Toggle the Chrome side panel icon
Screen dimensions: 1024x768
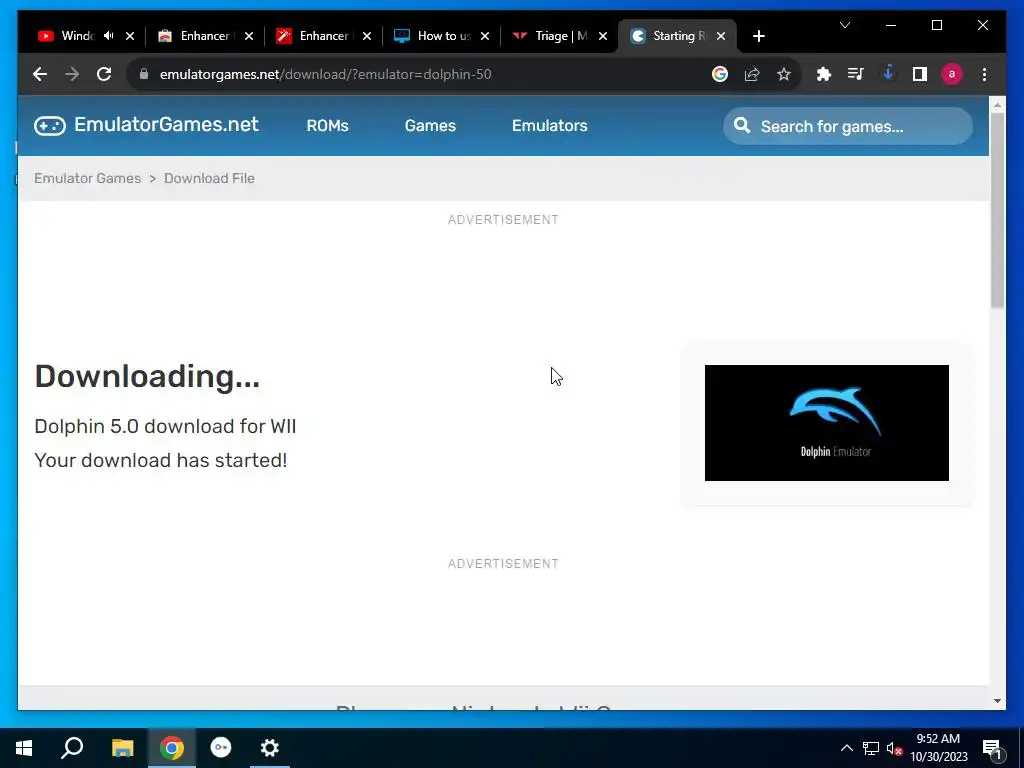(x=920, y=74)
